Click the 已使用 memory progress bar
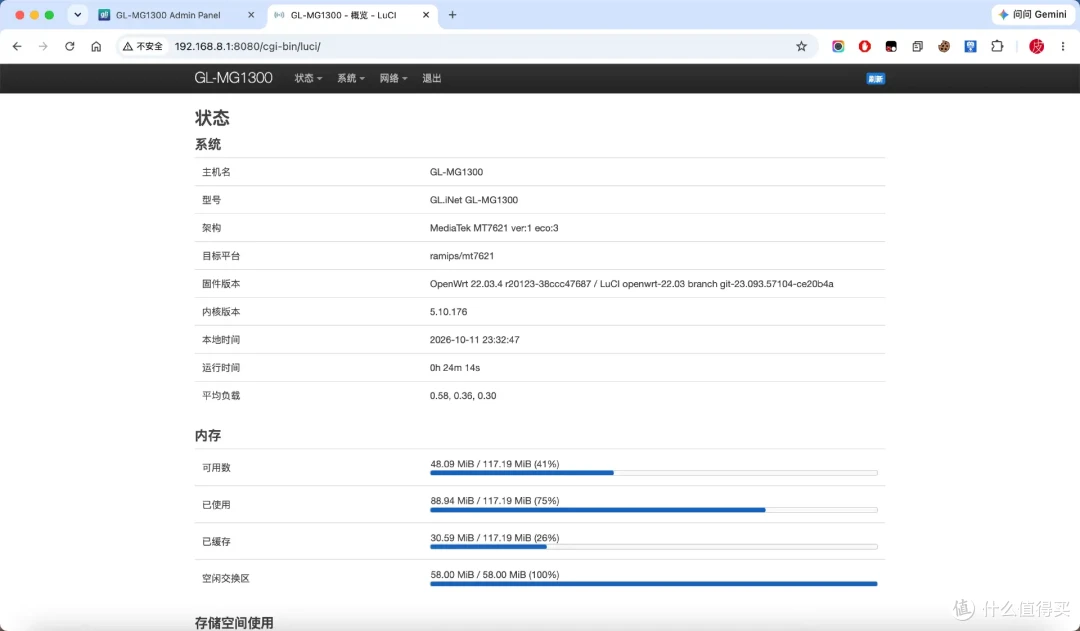The height and width of the screenshot is (631, 1080). point(654,510)
